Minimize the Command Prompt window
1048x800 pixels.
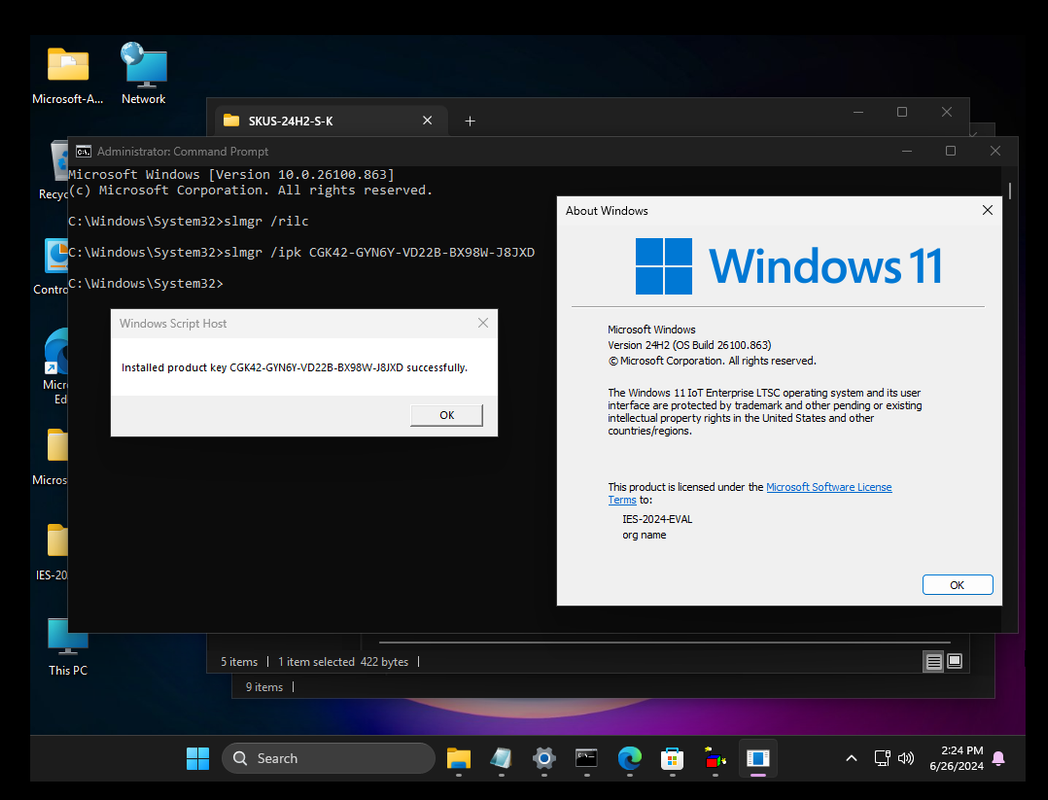point(906,151)
